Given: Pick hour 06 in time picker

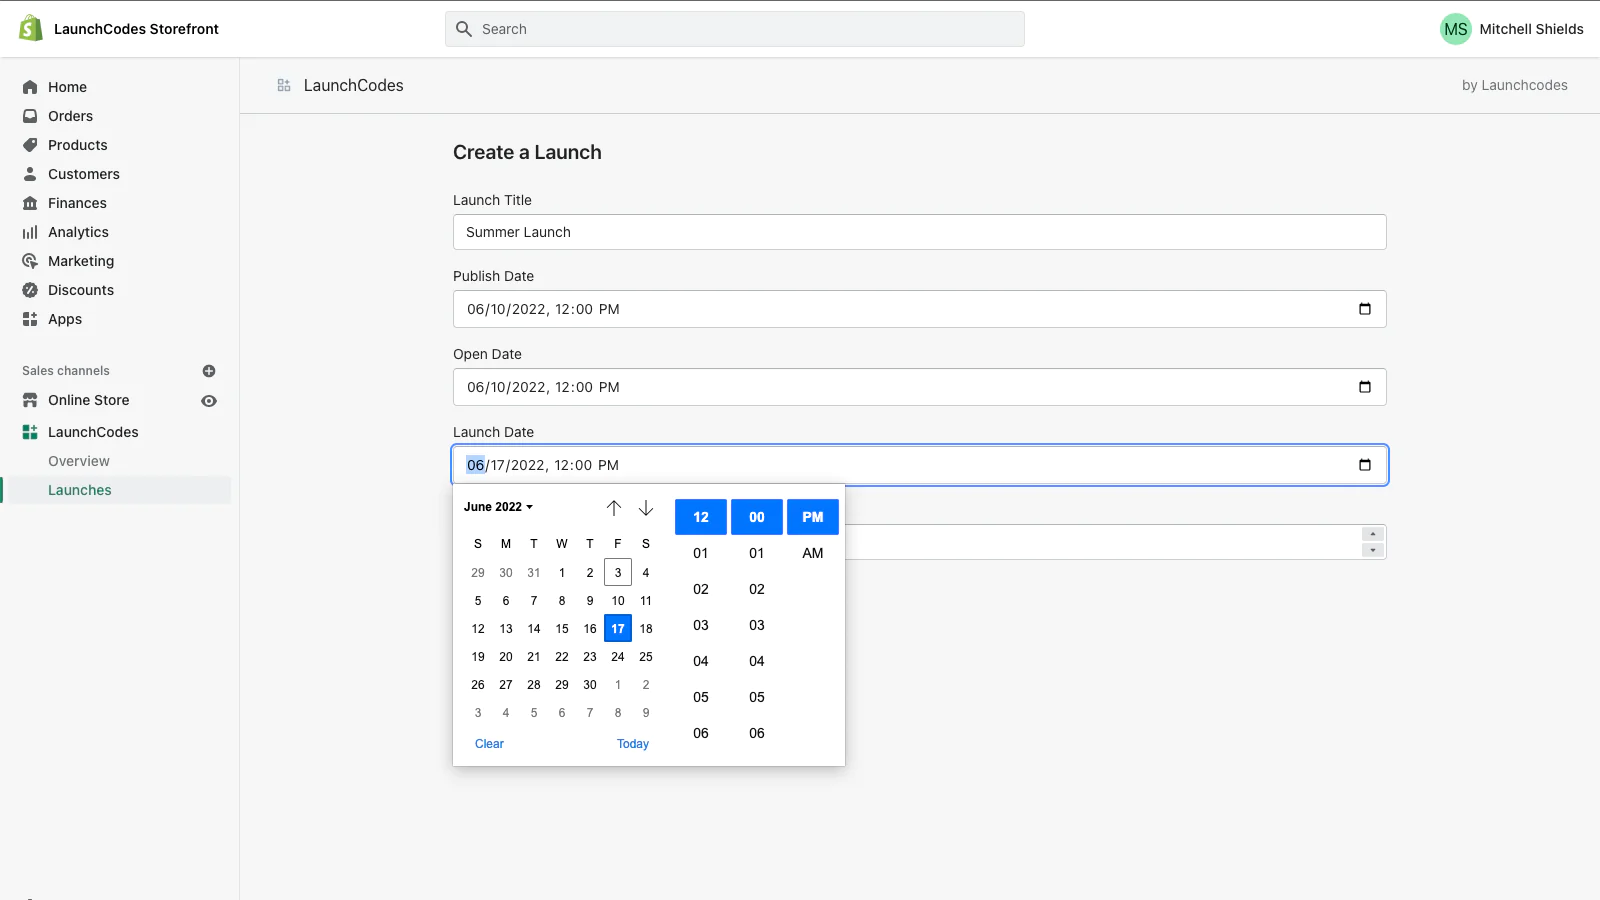Looking at the screenshot, I should (x=701, y=733).
